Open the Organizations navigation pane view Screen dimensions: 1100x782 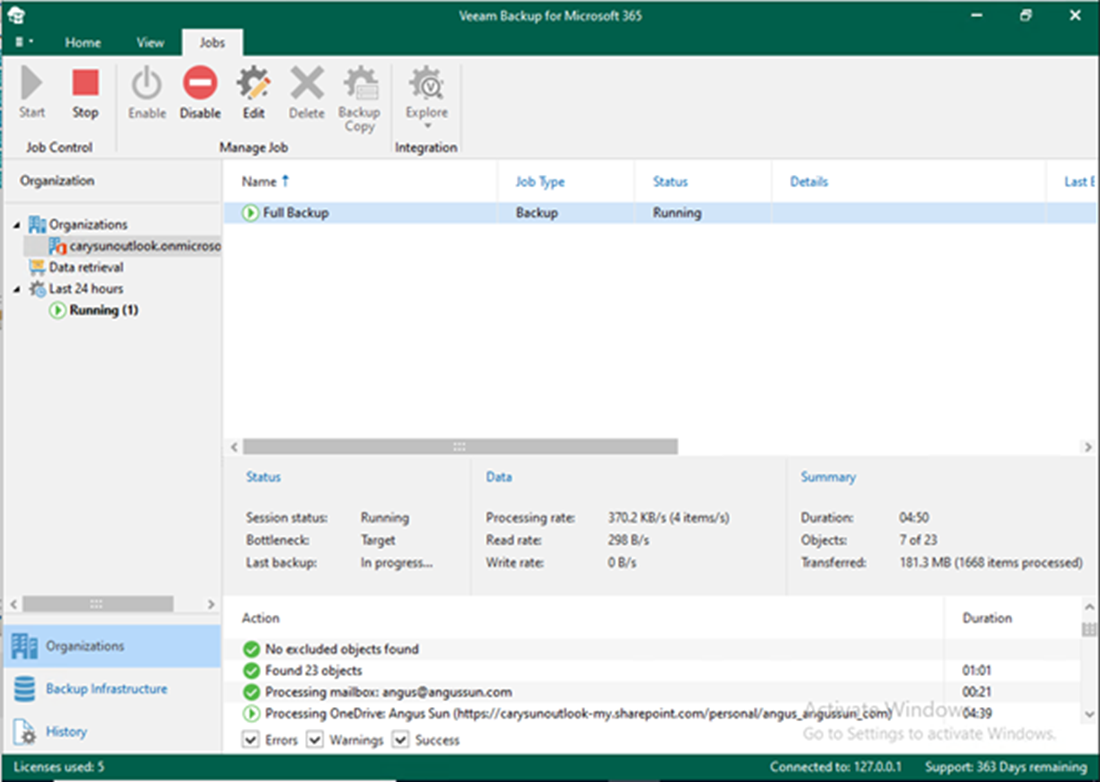click(x=112, y=646)
